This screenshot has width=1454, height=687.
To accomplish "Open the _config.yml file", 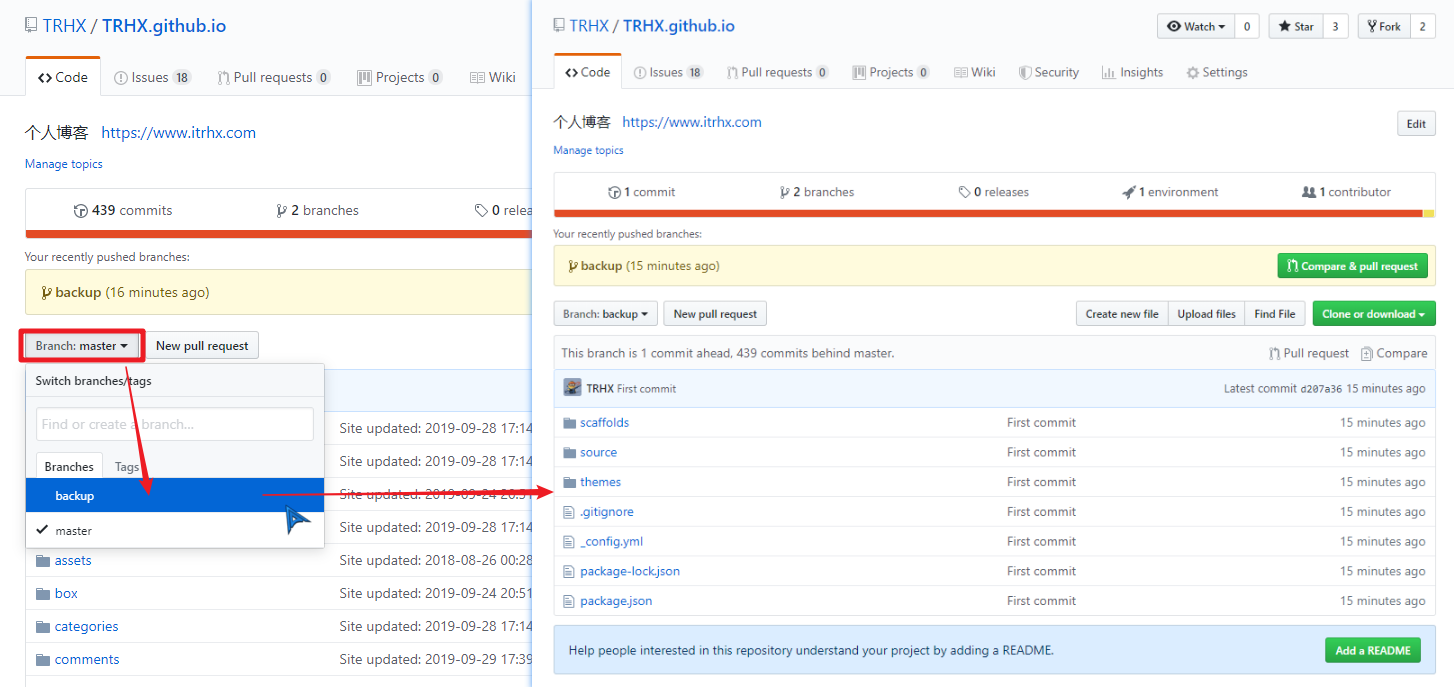I will [611, 542].
